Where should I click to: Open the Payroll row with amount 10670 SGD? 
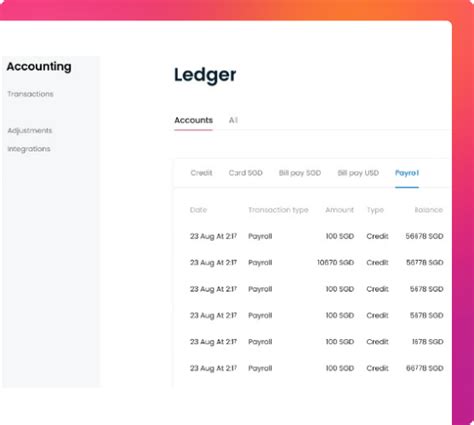(316, 262)
